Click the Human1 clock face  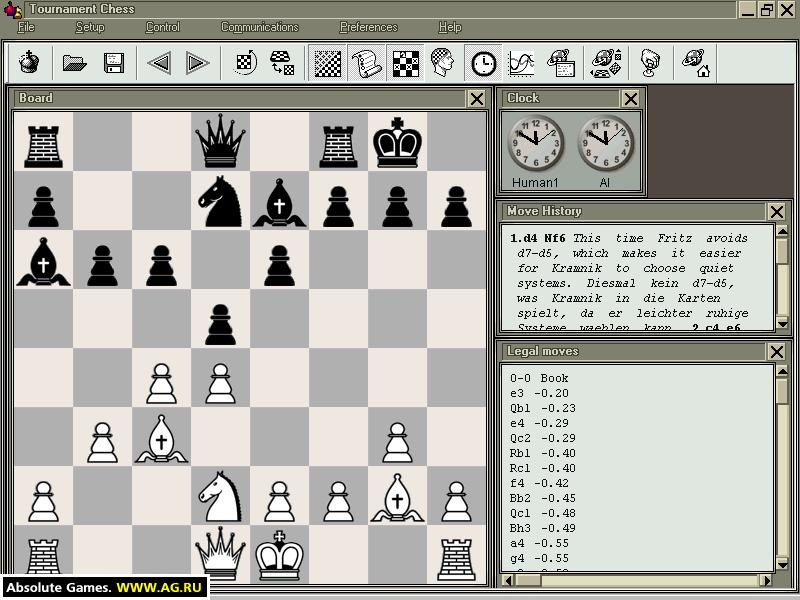tap(536, 143)
